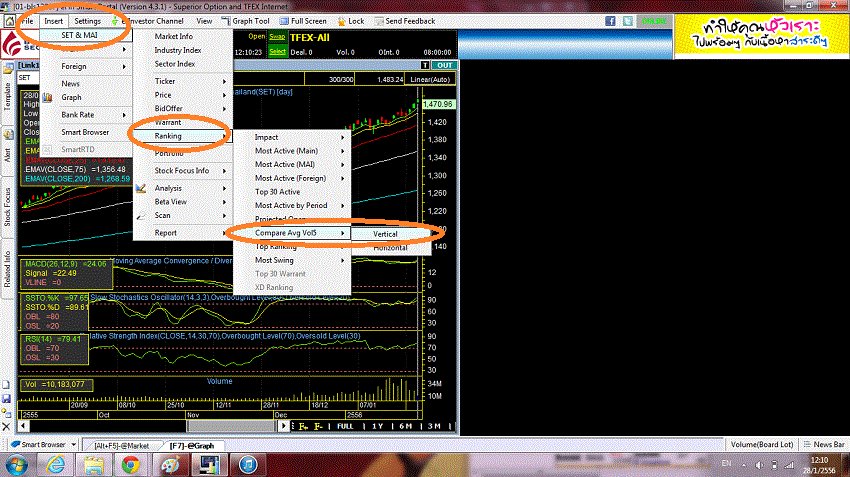This screenshot has width=850, height=477.
Task: Set chart range to 1 Y
Action: point(377,427)
